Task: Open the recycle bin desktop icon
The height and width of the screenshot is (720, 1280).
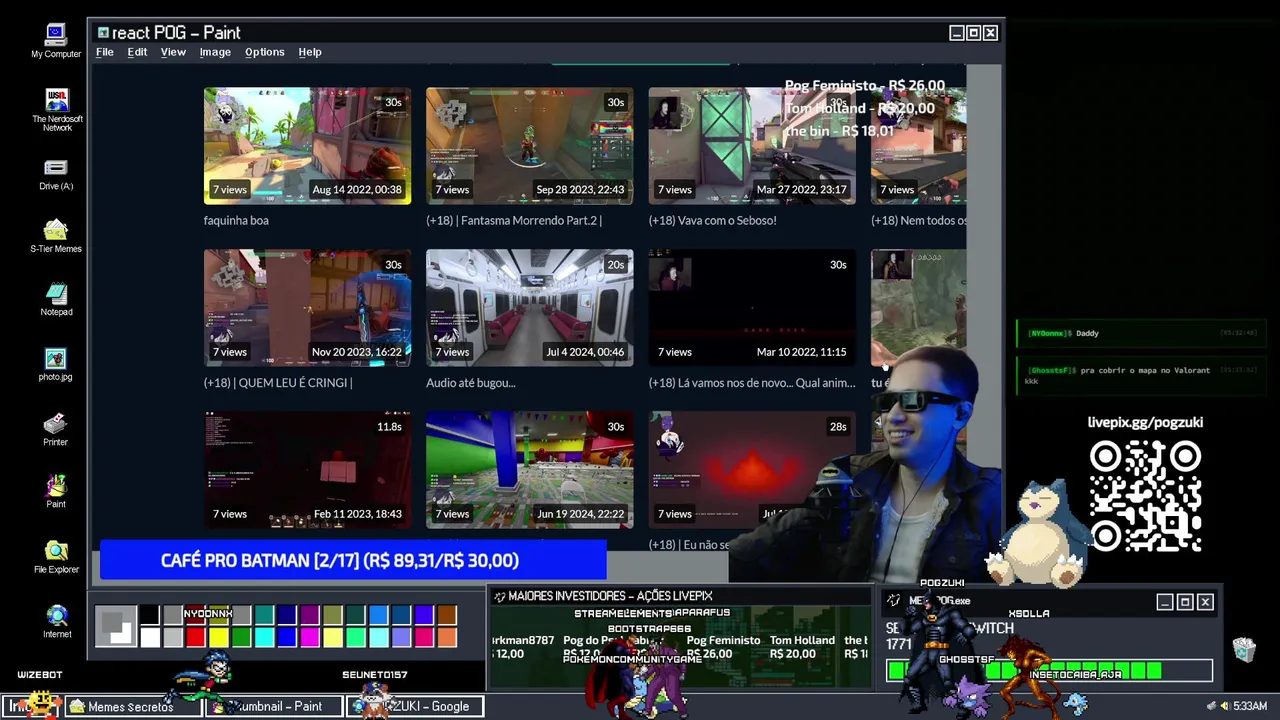Action: [1244, 649]
